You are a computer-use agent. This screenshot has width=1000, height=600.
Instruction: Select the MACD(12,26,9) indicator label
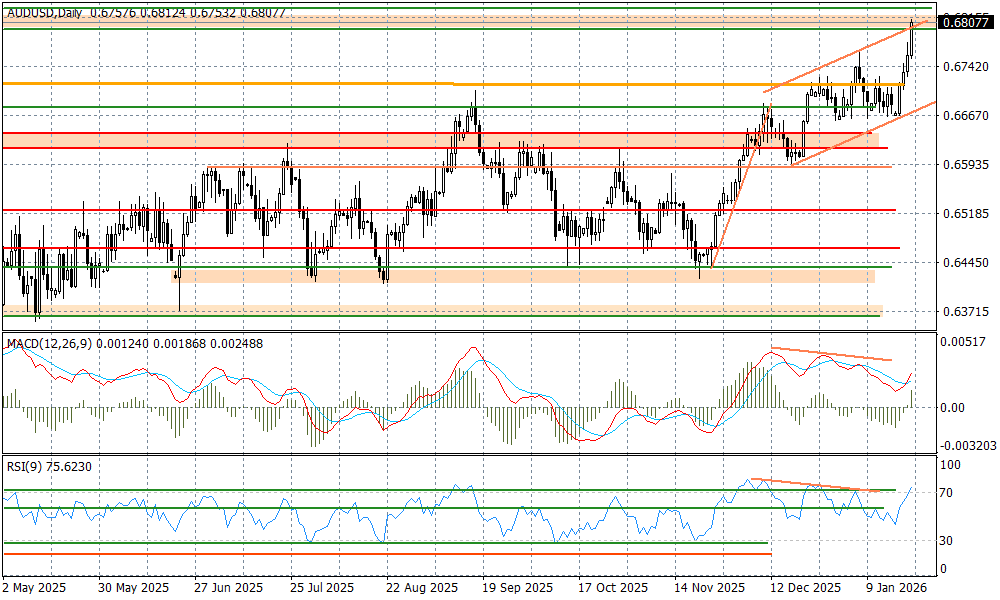tap(47, 344)
